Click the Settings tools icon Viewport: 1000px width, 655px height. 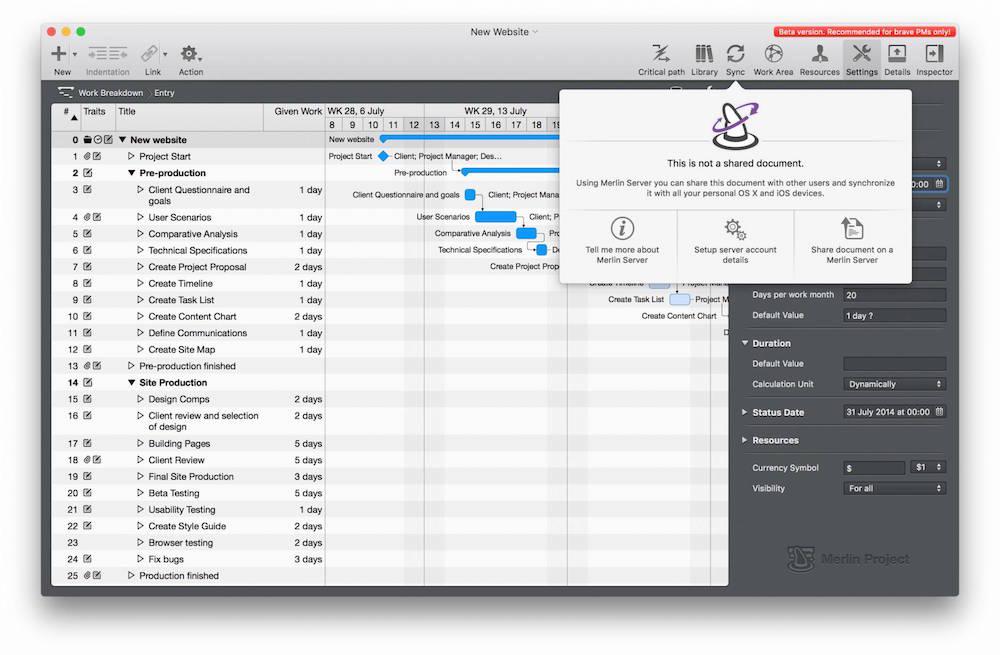pos(862,54)
